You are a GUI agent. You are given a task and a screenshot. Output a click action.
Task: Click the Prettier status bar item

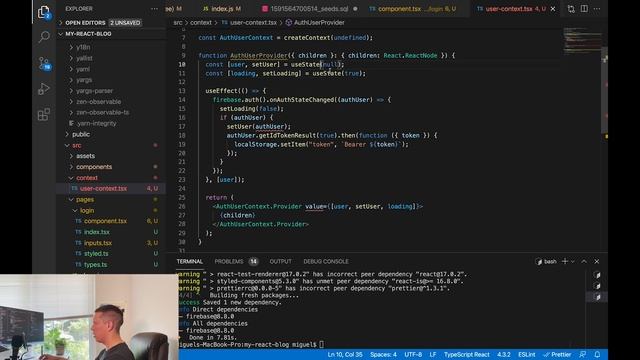click(x=557, y=354)
